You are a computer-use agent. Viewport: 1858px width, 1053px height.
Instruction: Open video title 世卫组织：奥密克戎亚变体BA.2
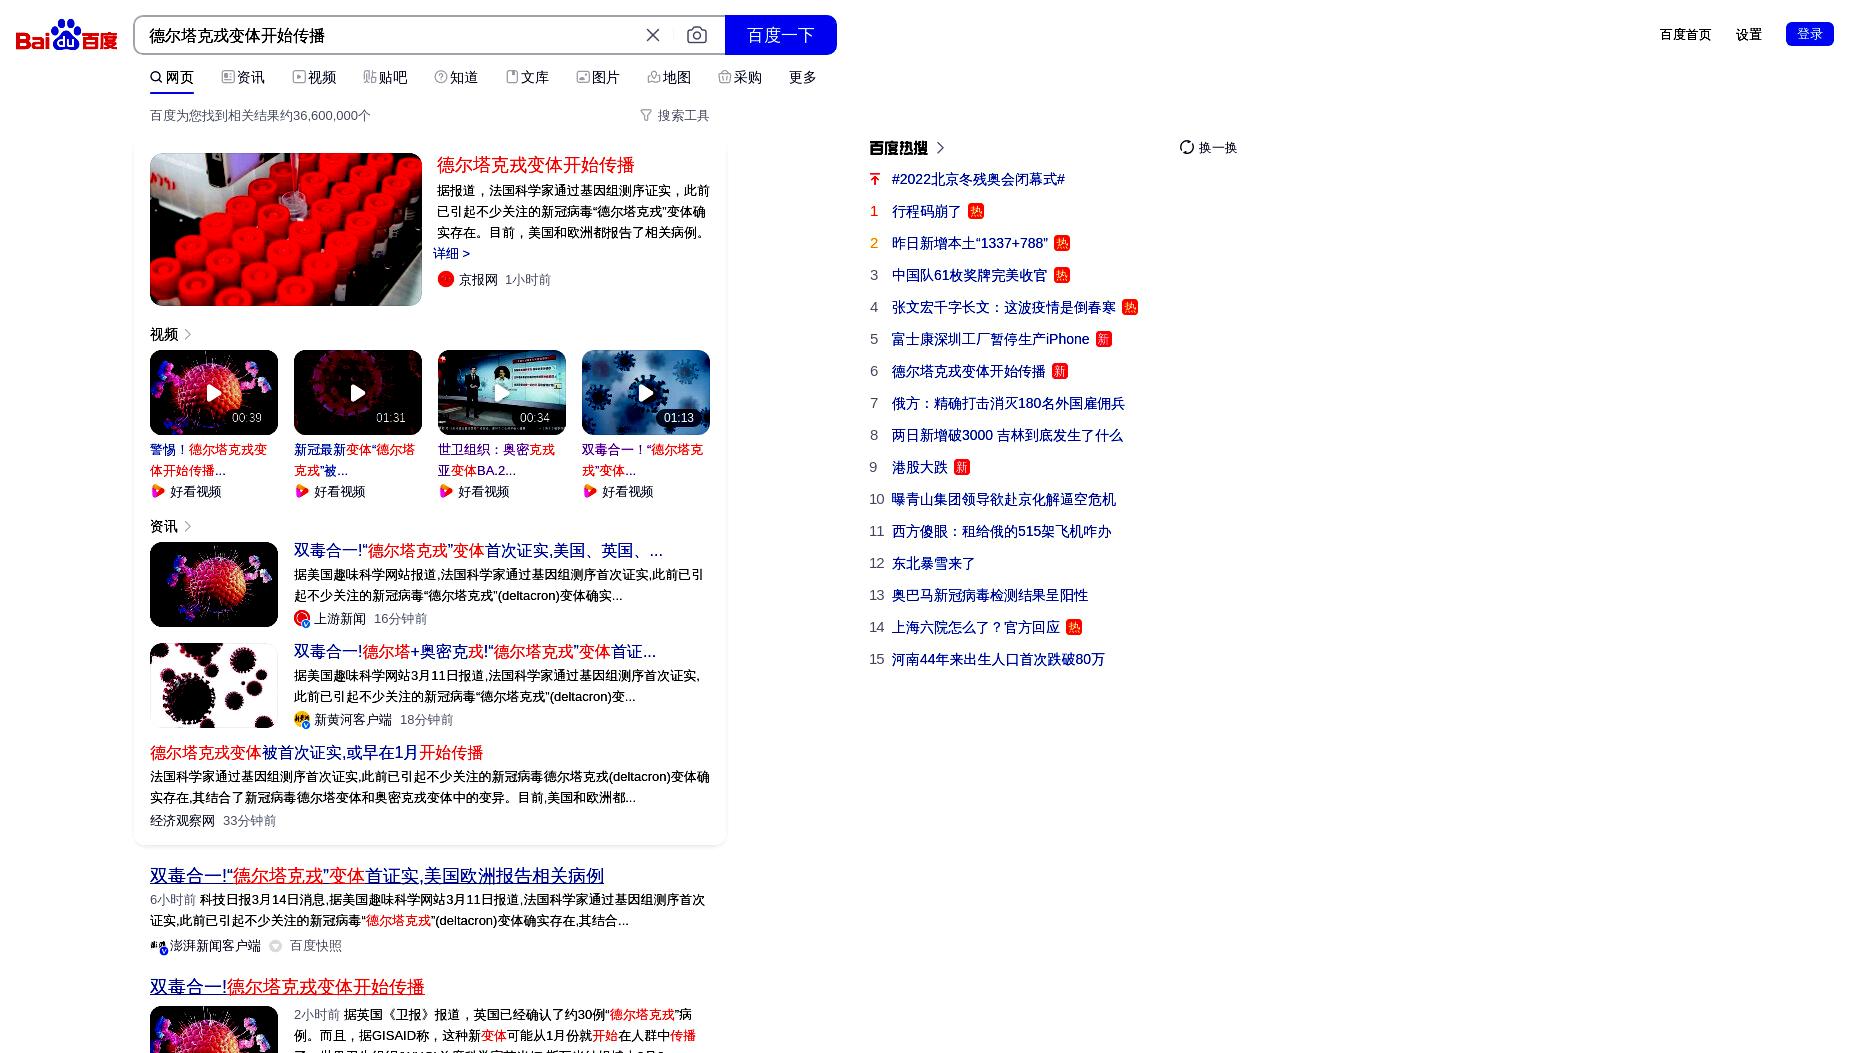pyautogui.click(x=497, y=460)
